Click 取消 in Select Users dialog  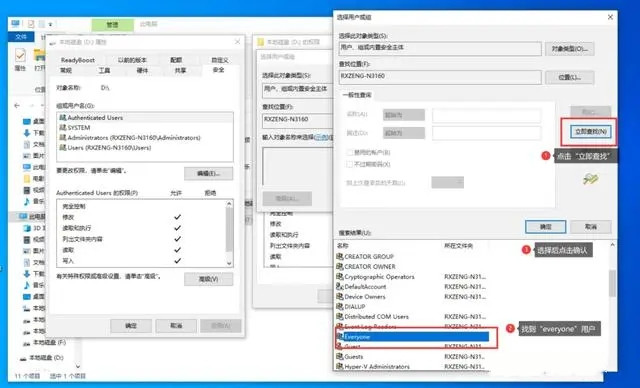(x=591, y=226)
